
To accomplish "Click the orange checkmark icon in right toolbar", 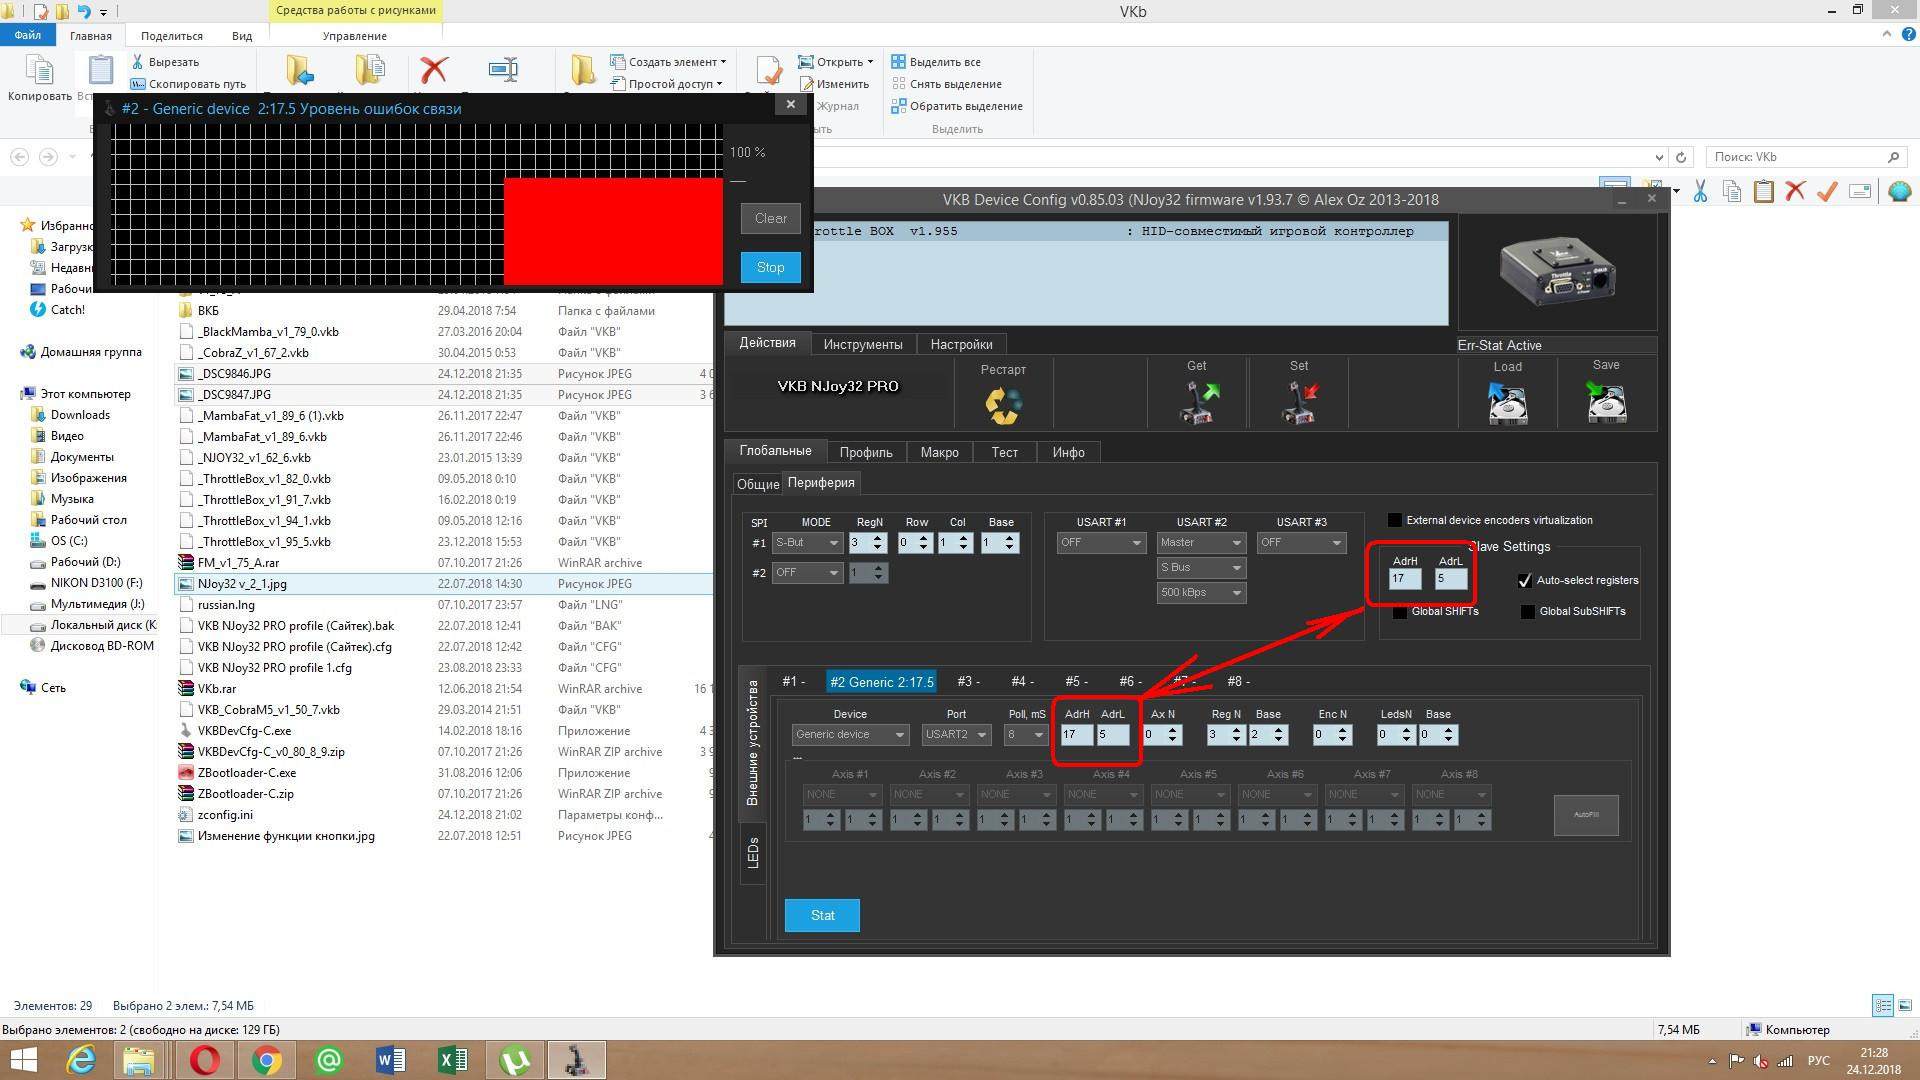I will click(1827, 191).
